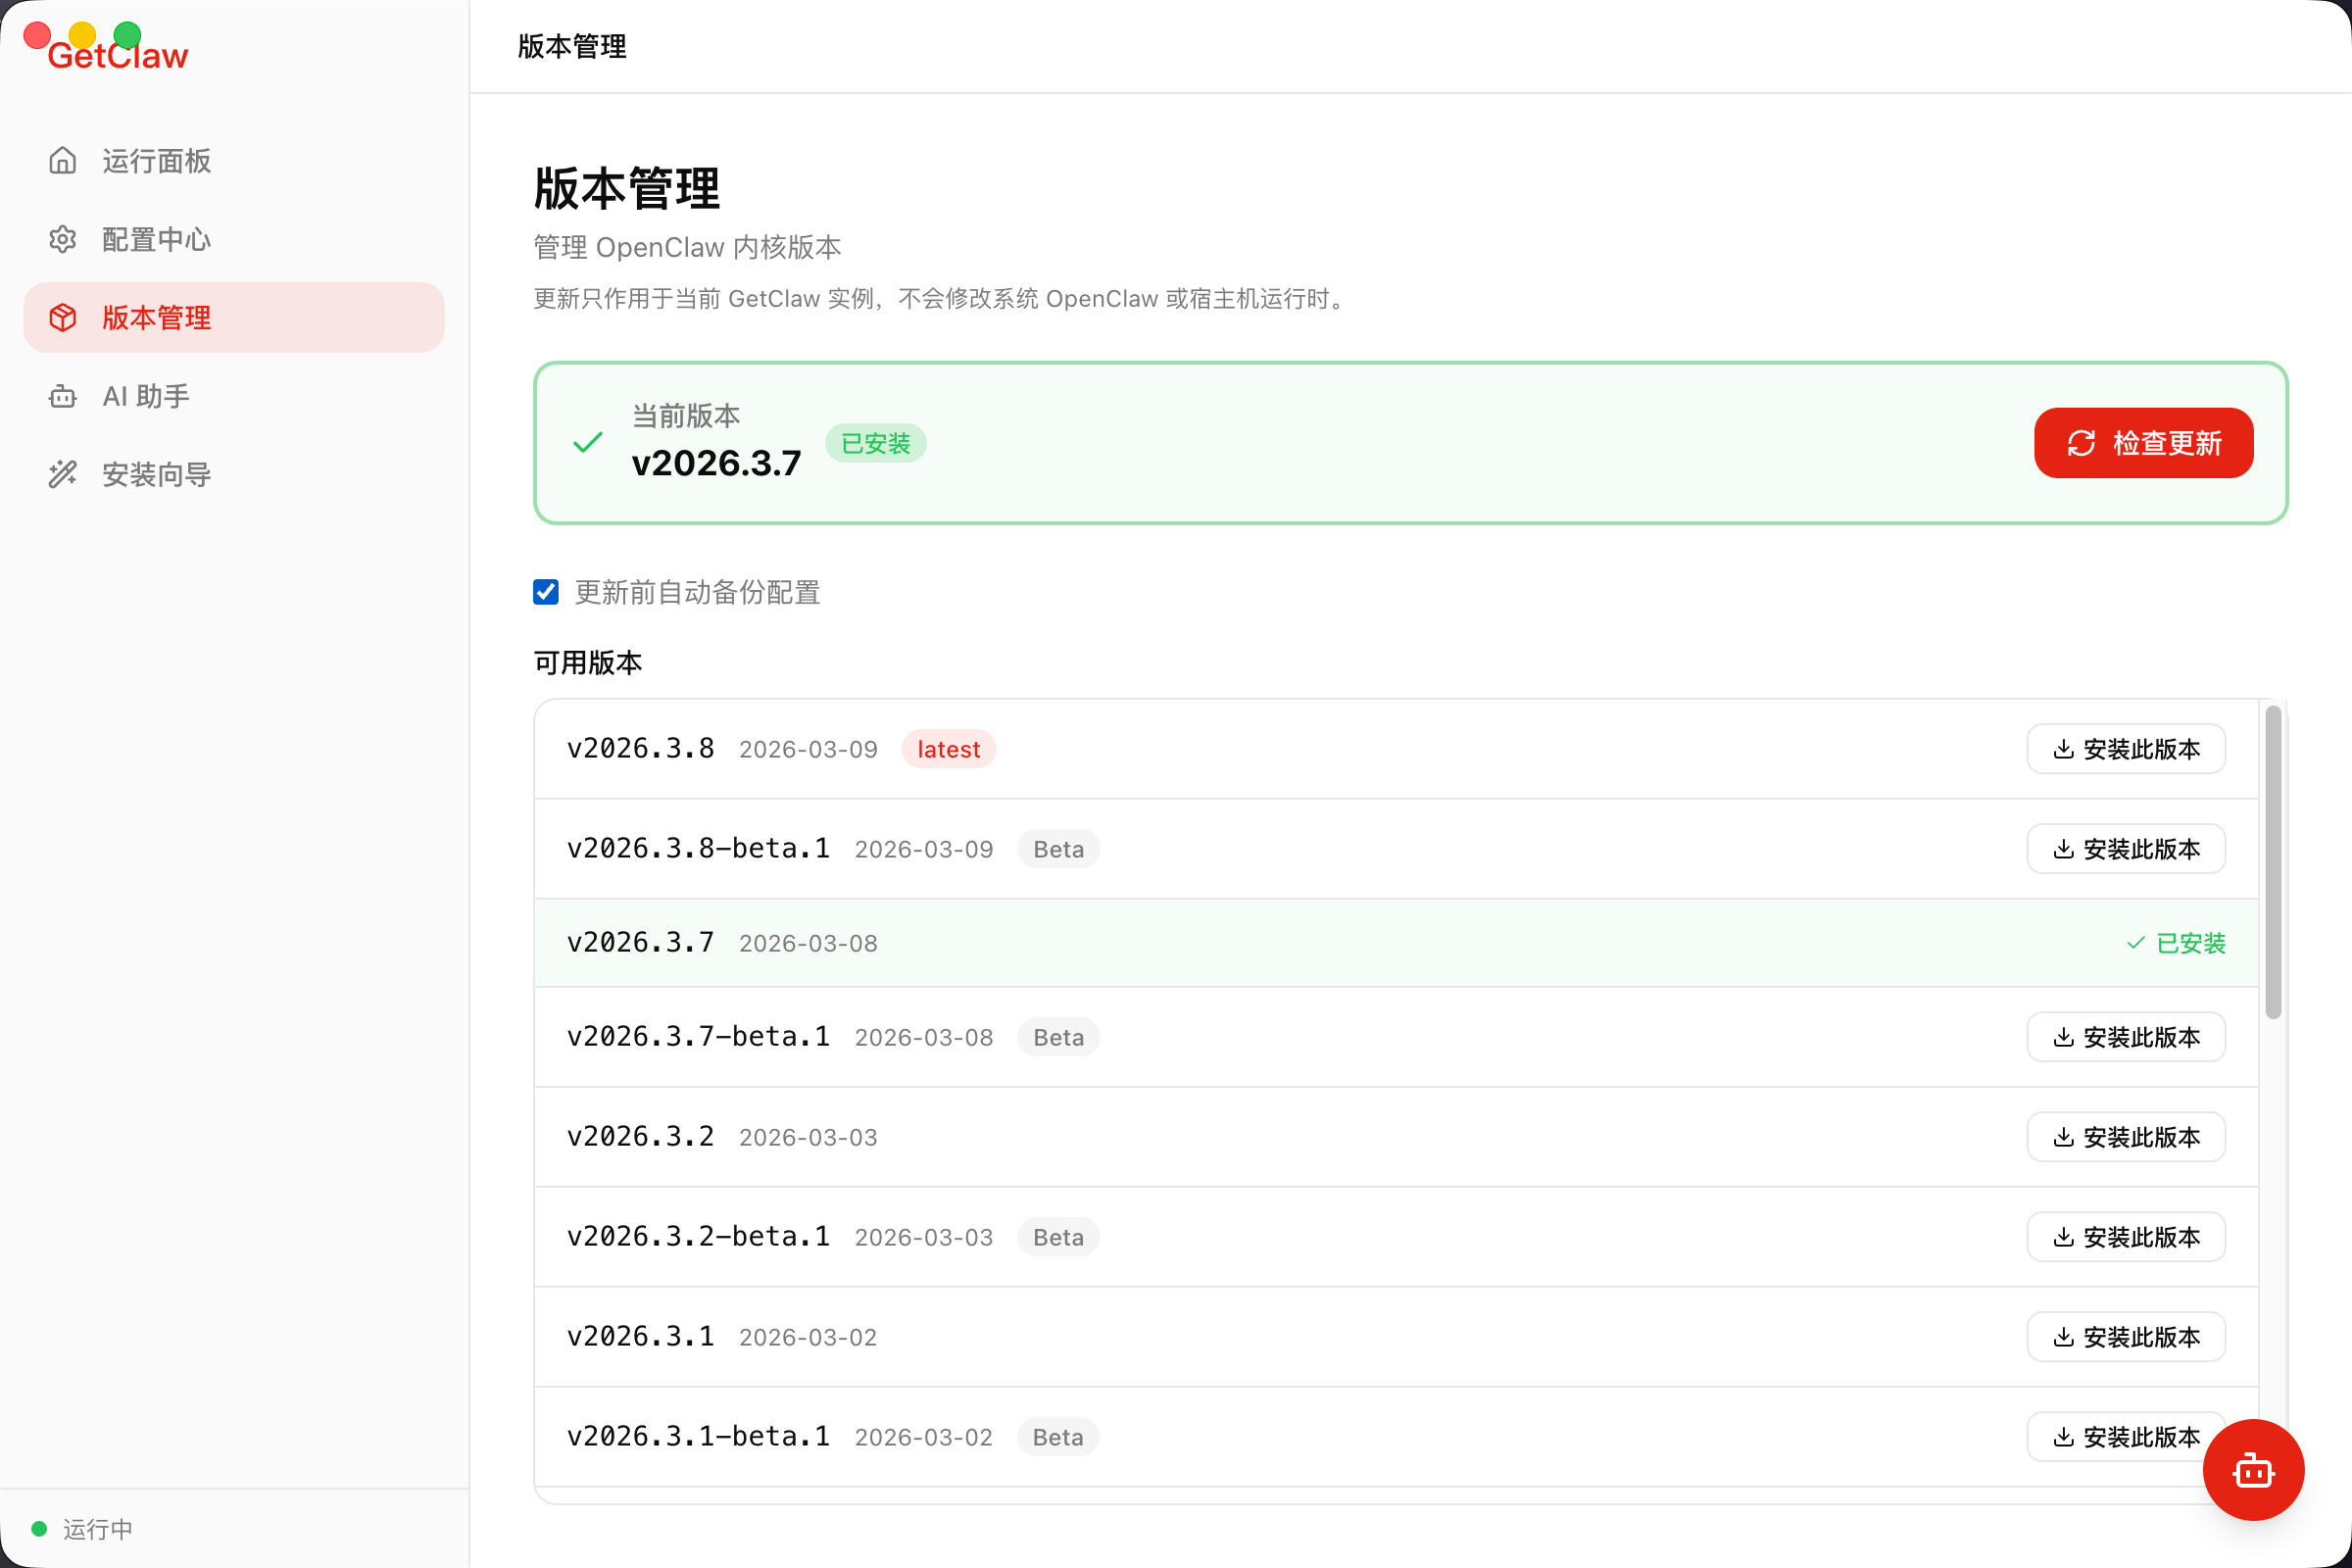Click the Beta tag on v2026.3.2-beta.1
The image size is (2352, 1568).
(x=1057, y=1236)
